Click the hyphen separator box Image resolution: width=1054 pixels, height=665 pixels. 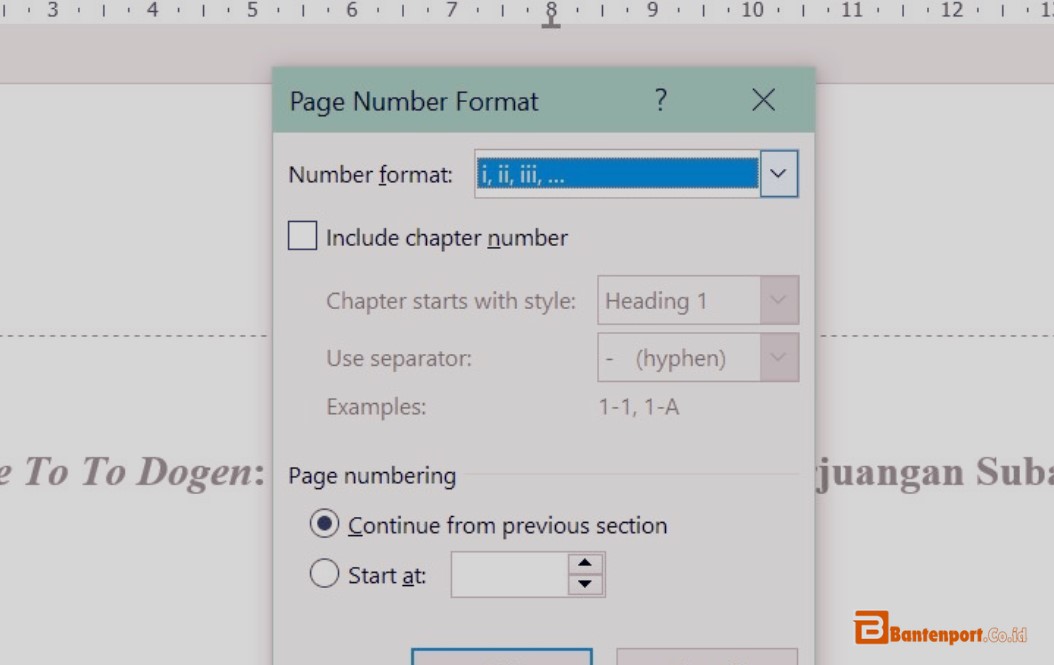680,357
